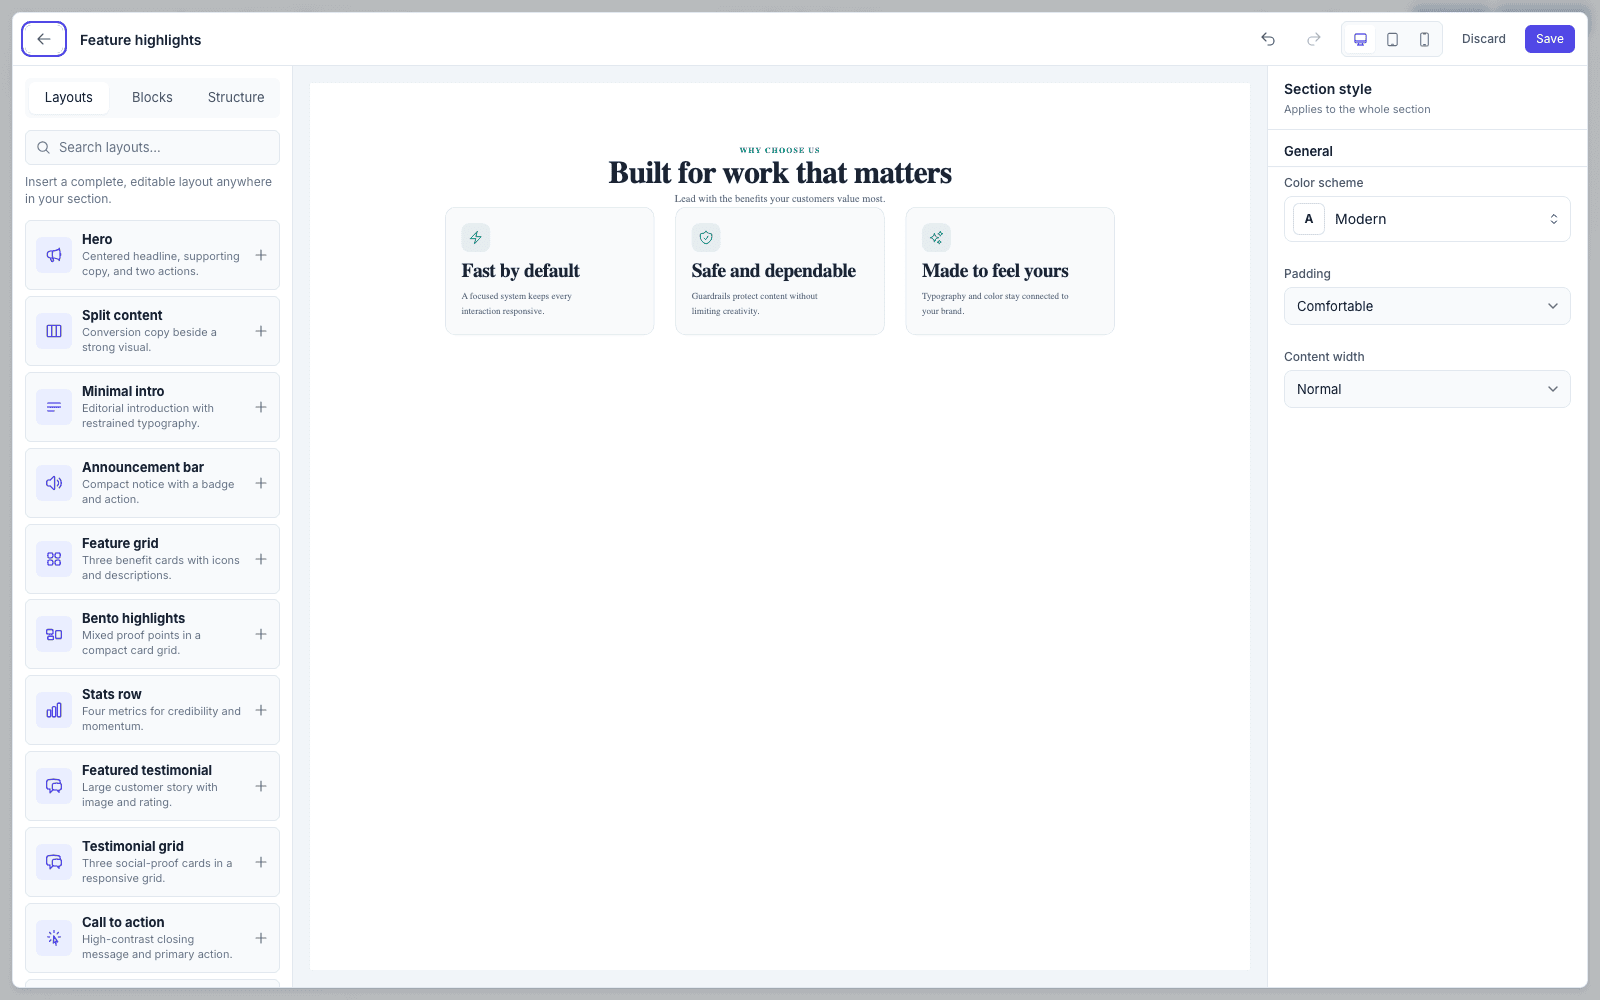Select the 'Built for work that matters' heading
Image resolution: width=1600 pixels, height=1000 pixels.
[780, 173]
